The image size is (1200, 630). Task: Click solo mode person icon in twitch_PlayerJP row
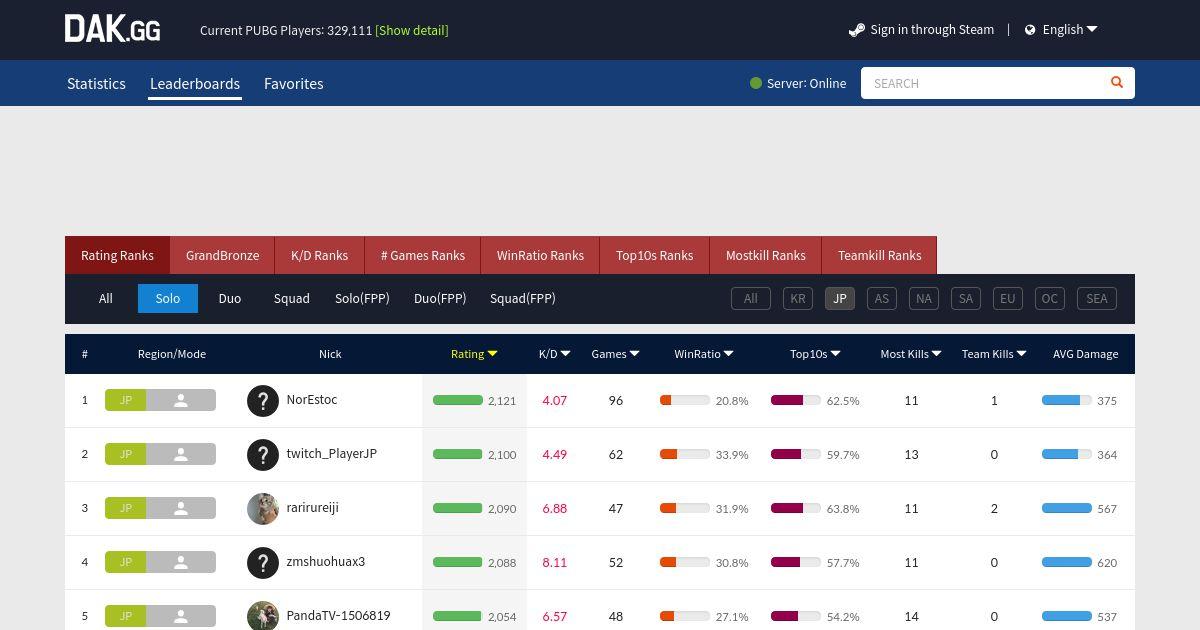[181, 454]
